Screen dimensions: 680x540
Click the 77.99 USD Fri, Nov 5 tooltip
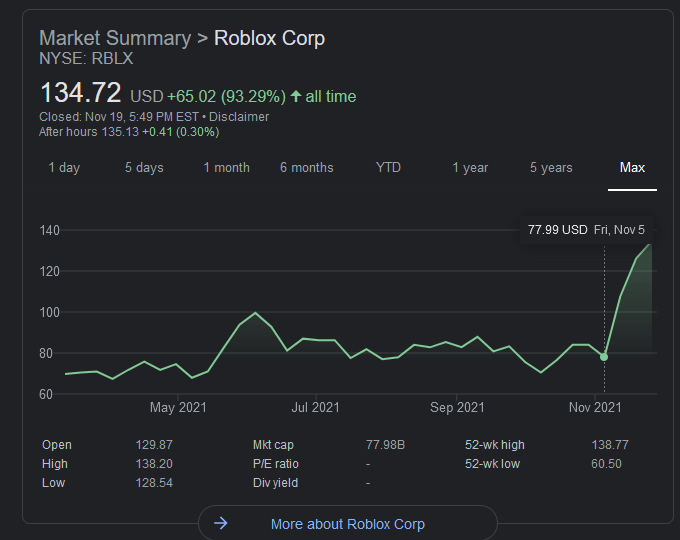pos(586,229)
